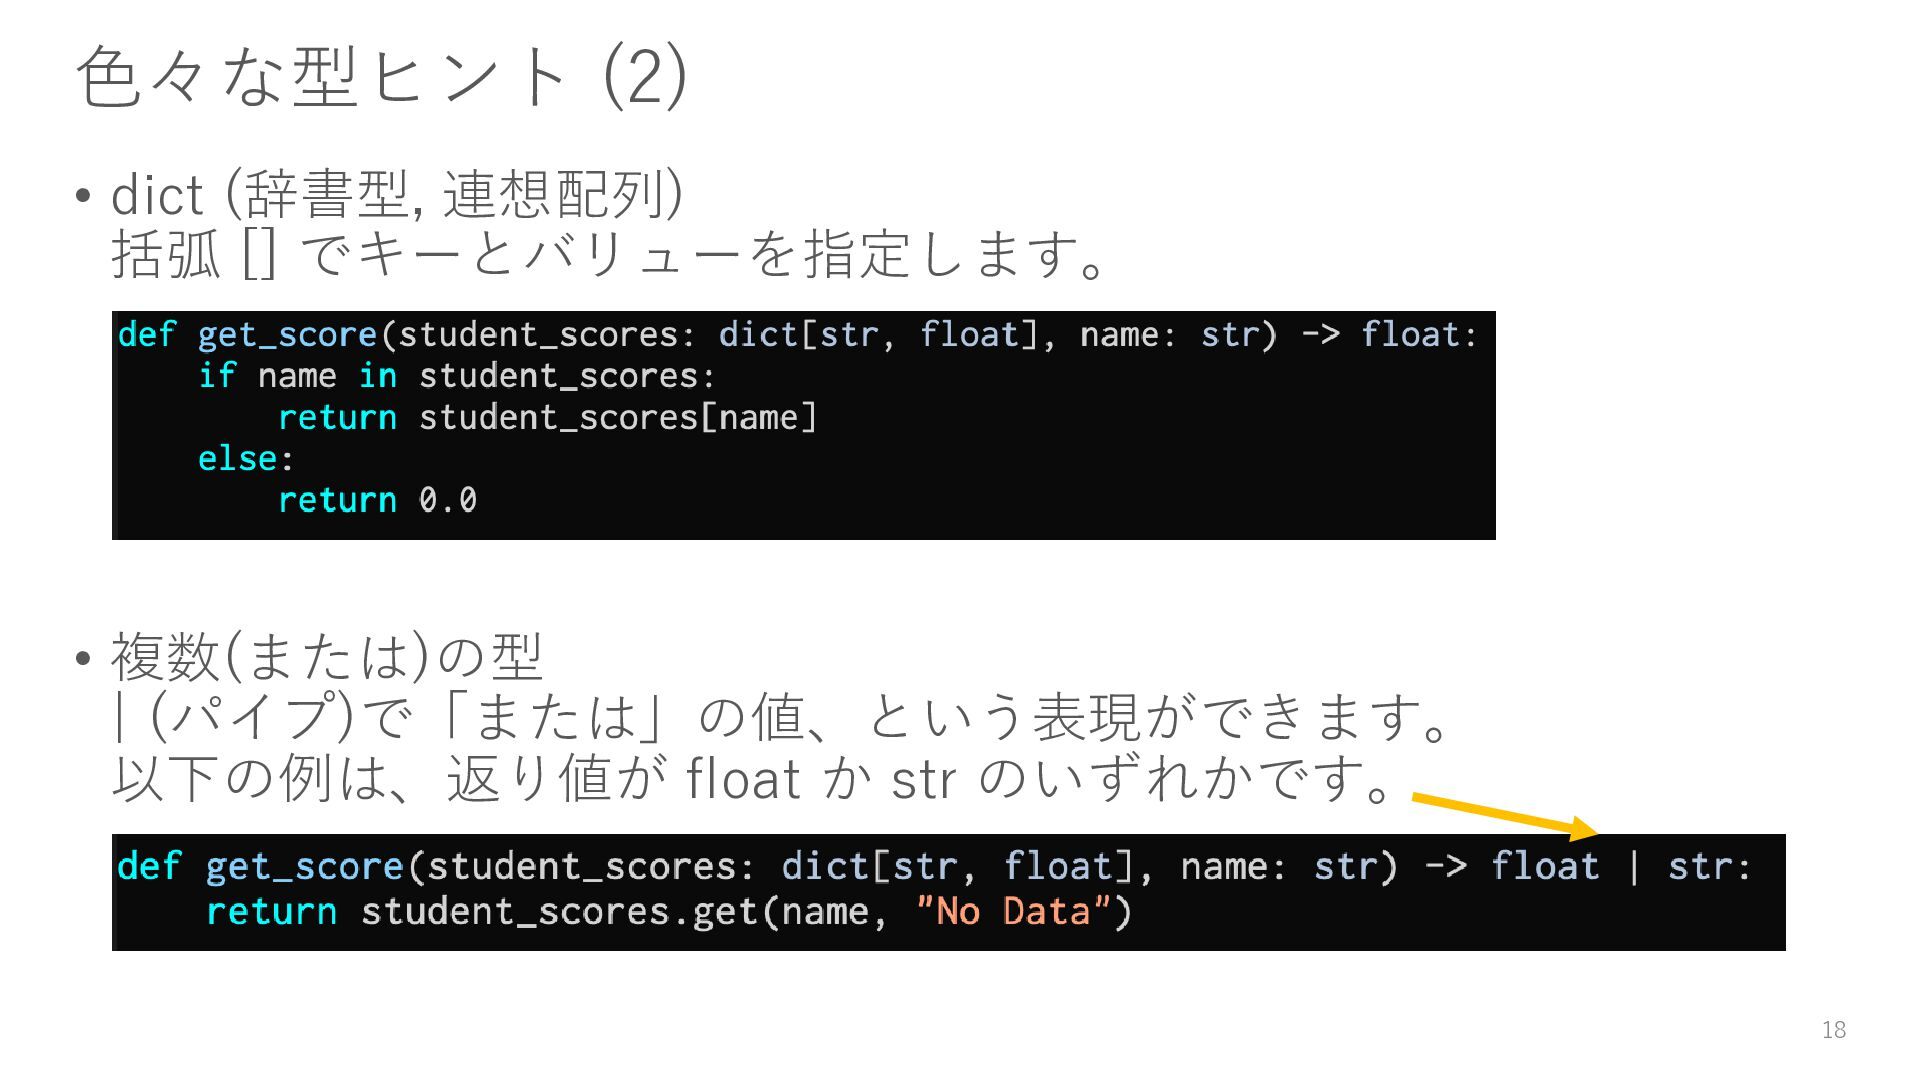Click the final "str:" return type in the second code block
This screenshot has width=1920, height=1080.
click(1709, 866)
